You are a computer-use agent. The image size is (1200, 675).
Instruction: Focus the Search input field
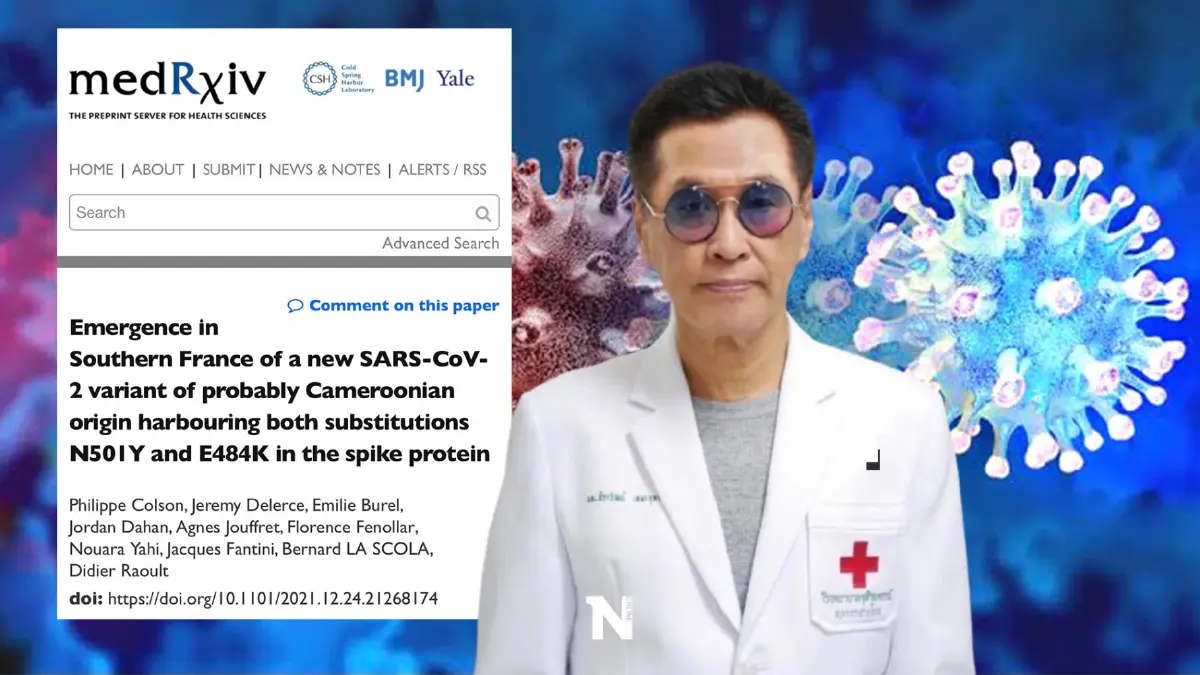click(x=284, y=213)
